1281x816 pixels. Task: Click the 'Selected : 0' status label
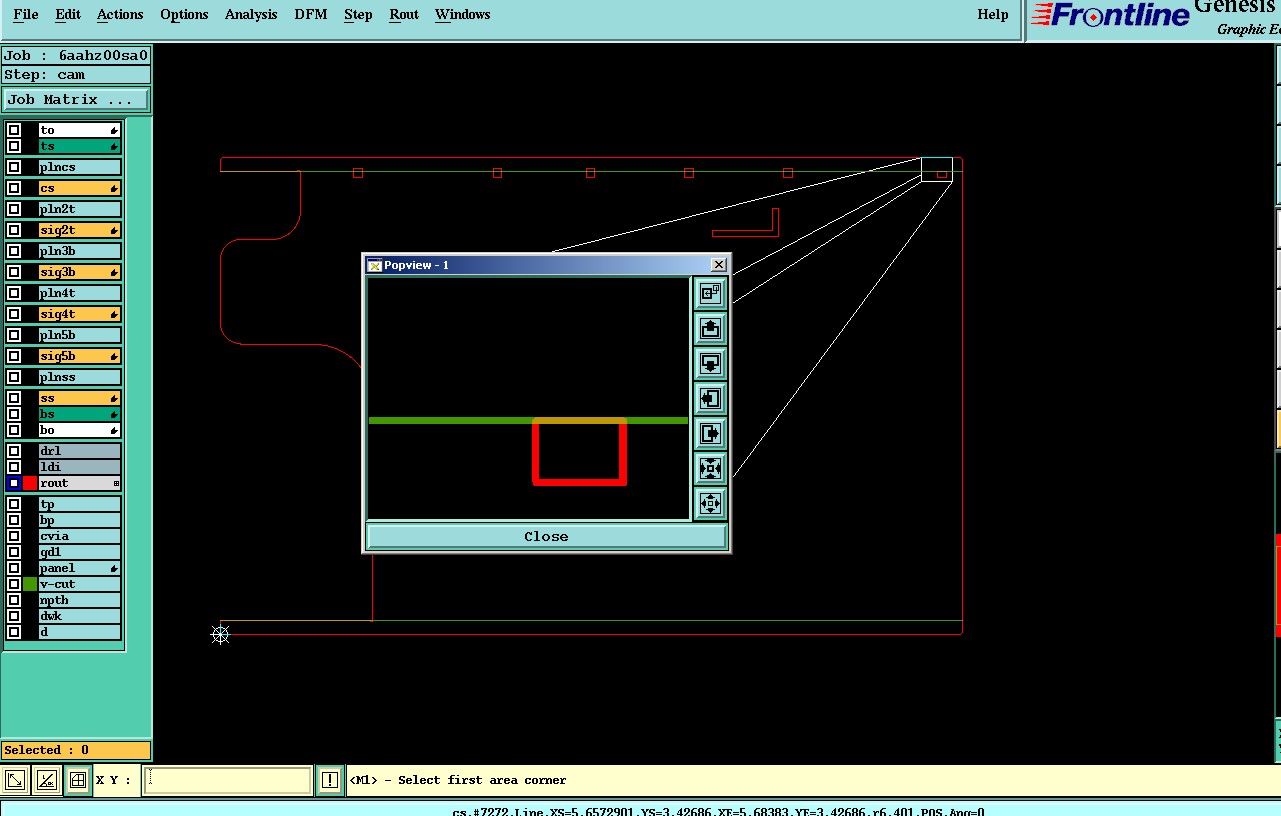click(76, 750)
